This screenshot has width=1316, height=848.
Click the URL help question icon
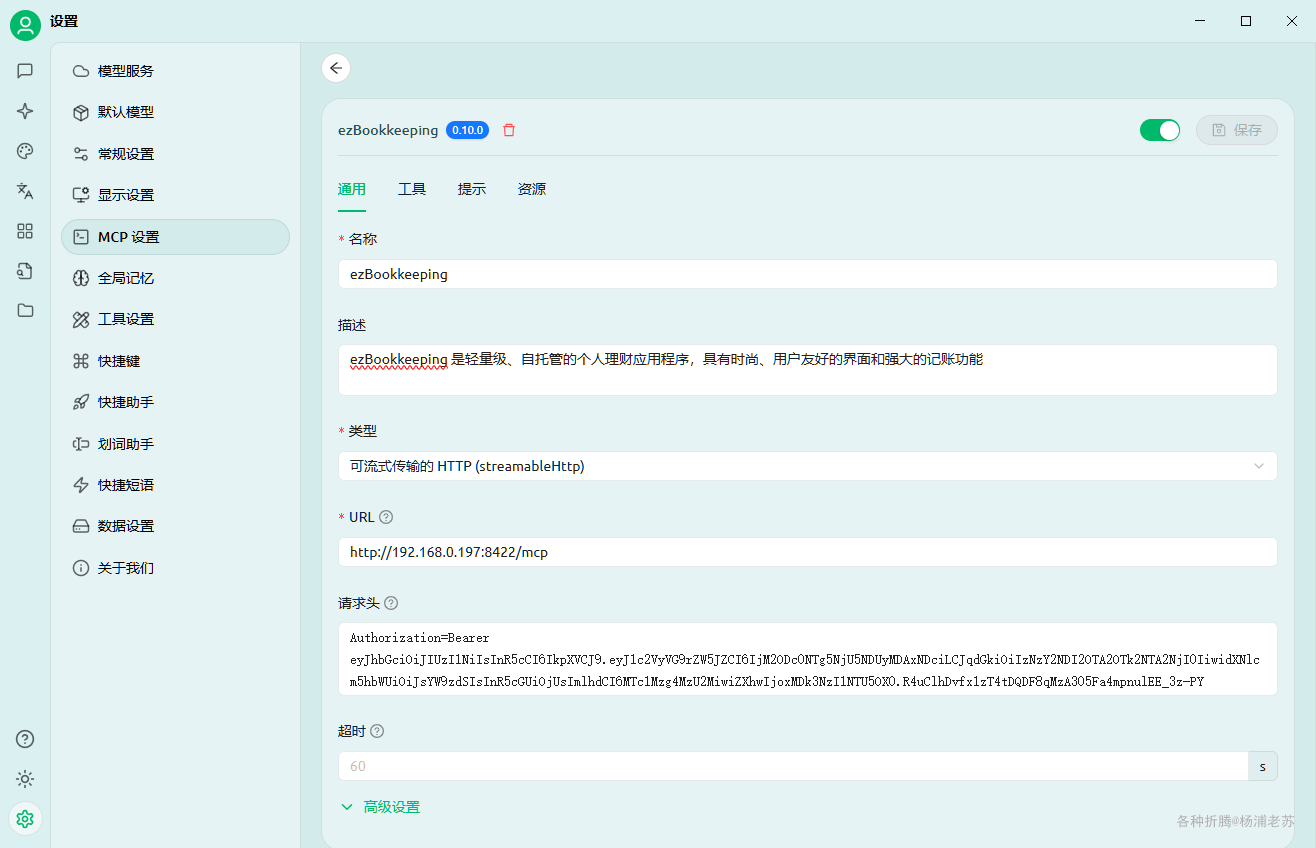pos(386,517)
